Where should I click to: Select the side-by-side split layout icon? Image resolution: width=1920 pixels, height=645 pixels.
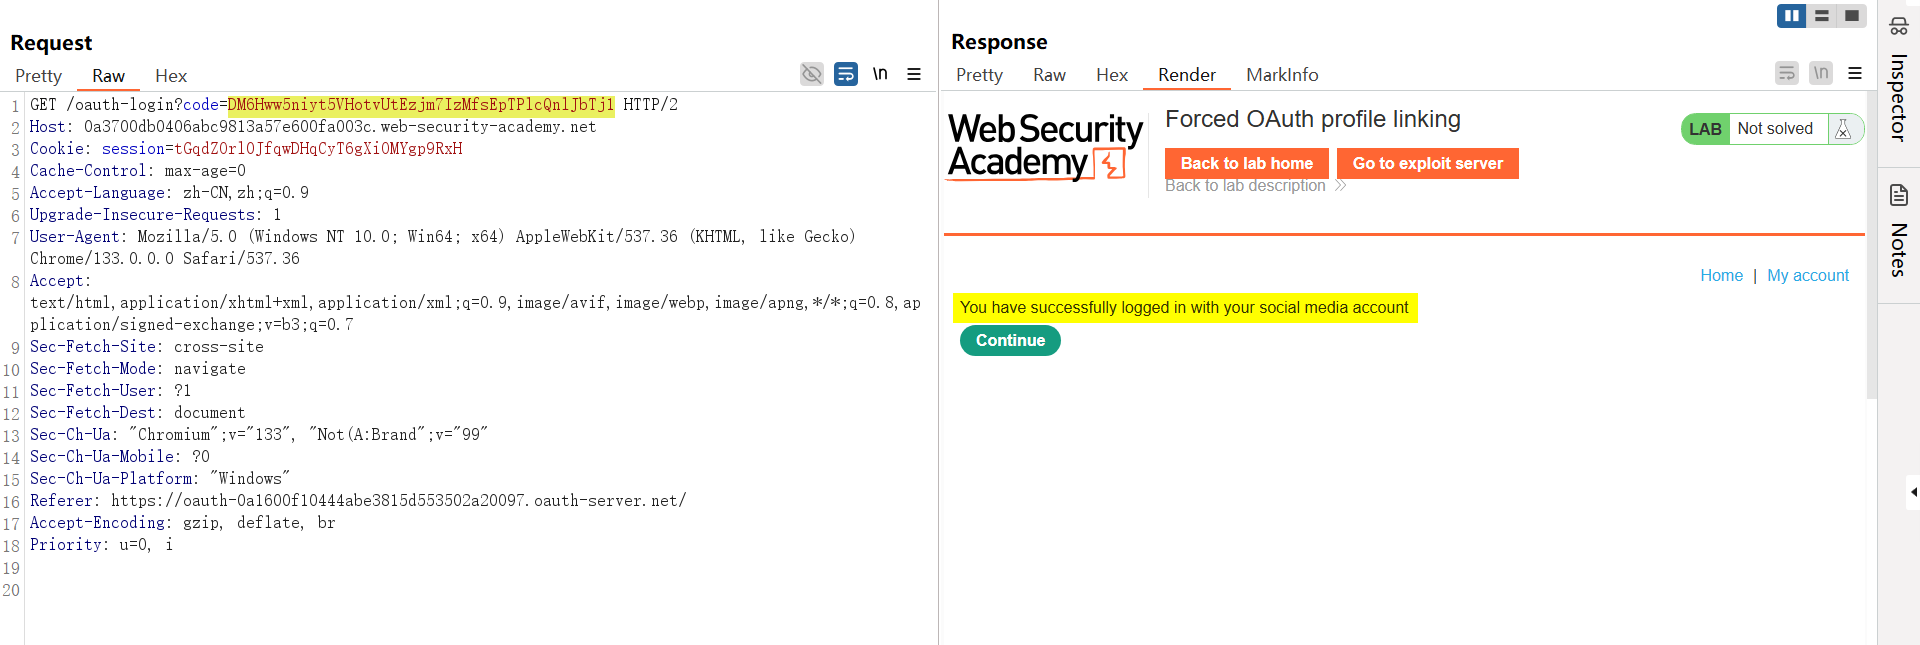click(x=1791, y=16)
